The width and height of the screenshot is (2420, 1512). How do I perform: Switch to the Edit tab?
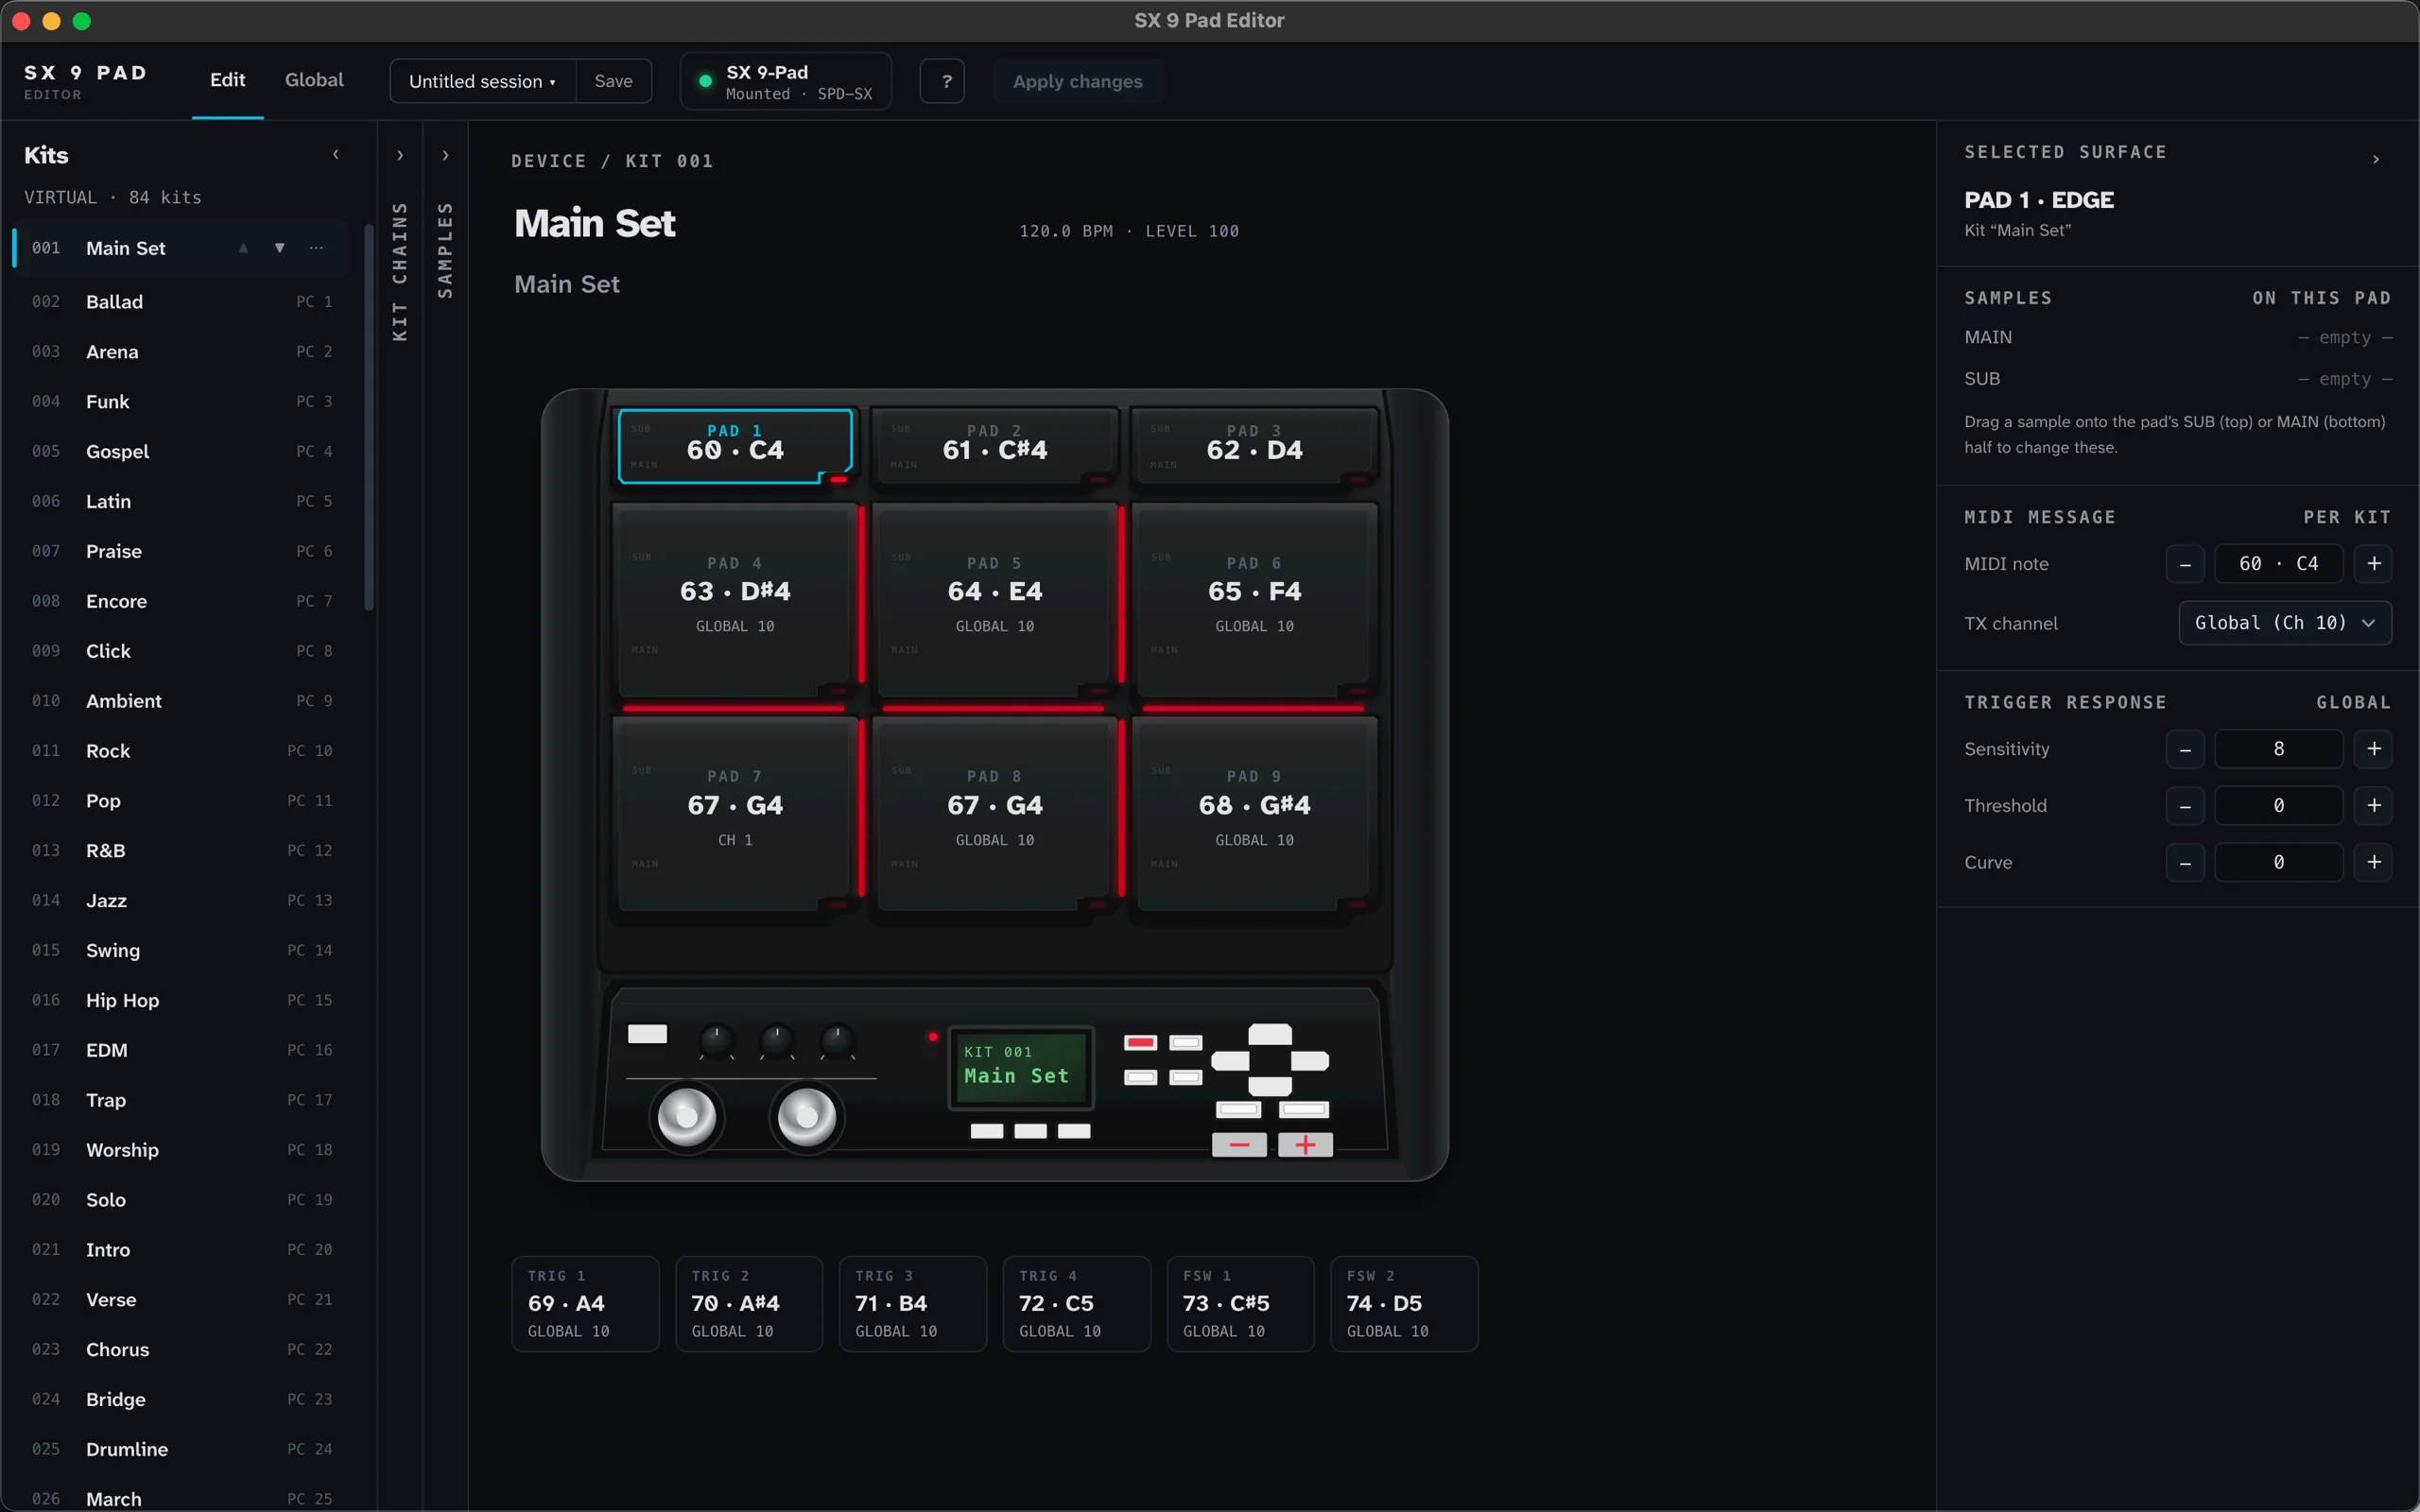[x=227, y=80]
